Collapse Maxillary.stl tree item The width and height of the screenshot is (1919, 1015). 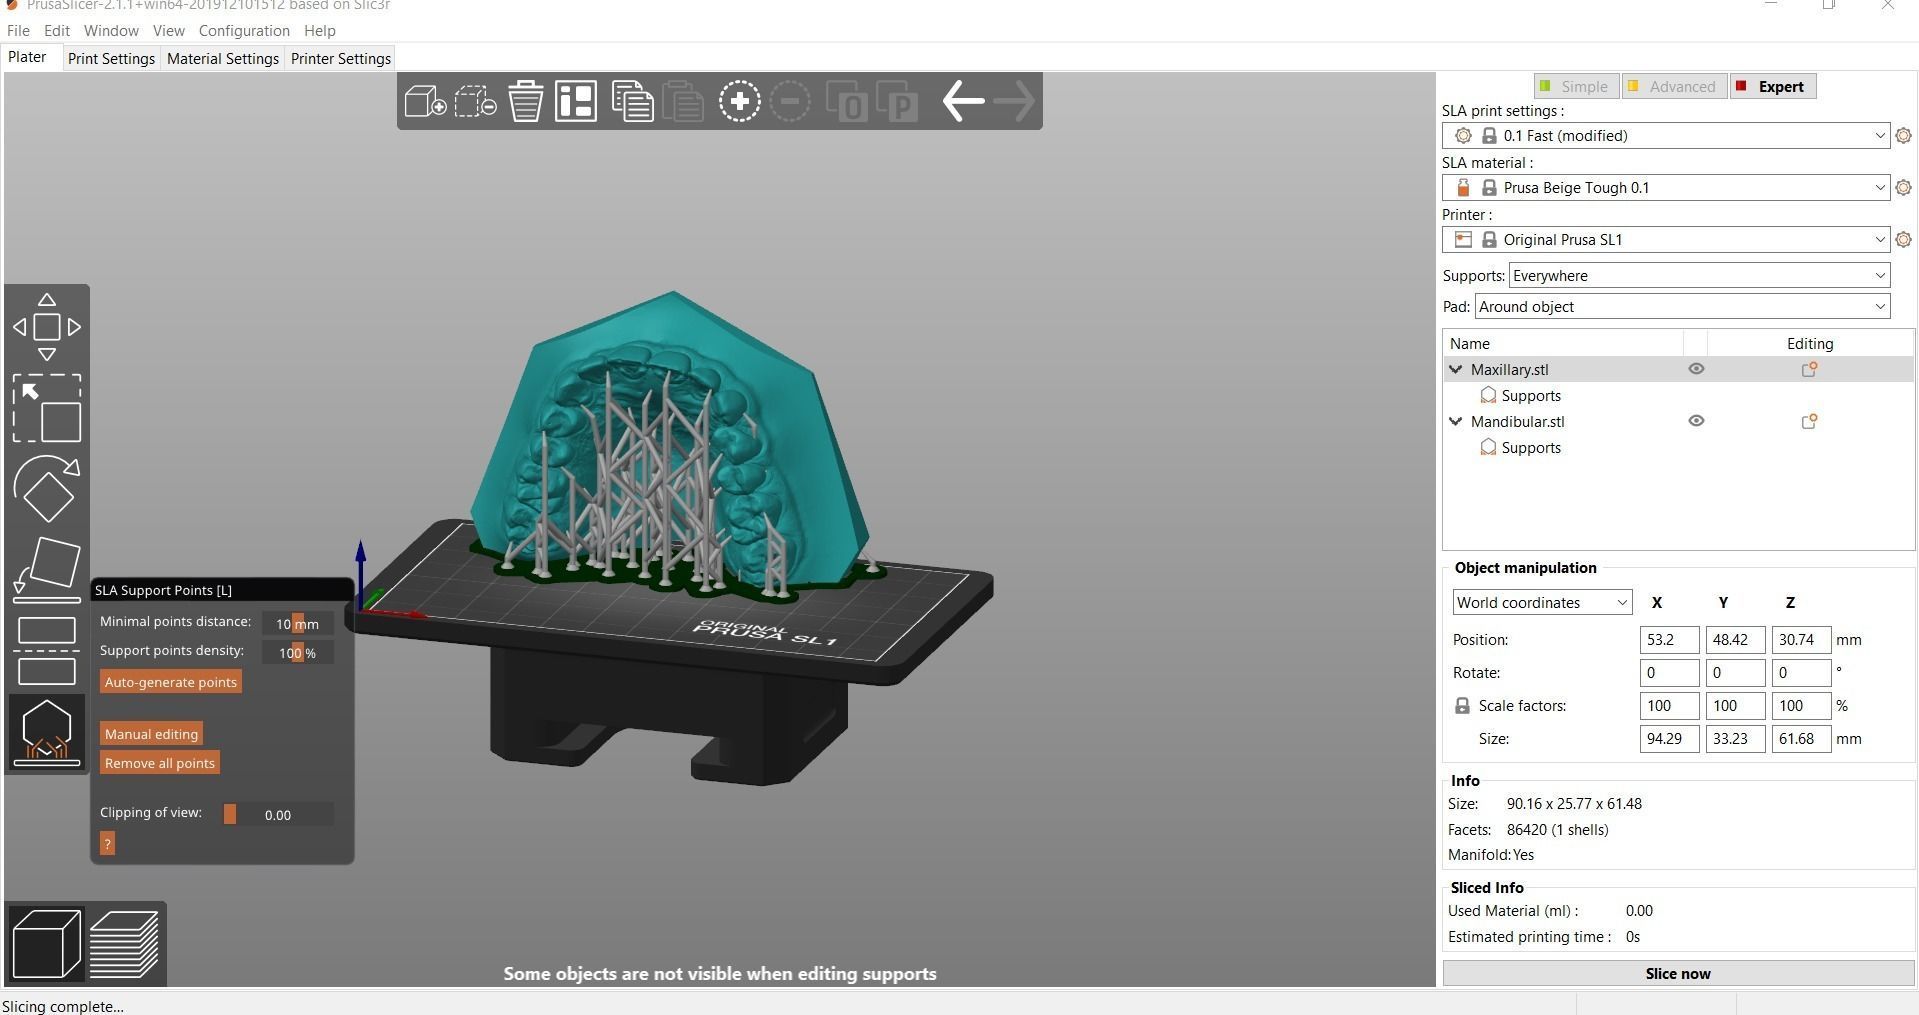1456,369
